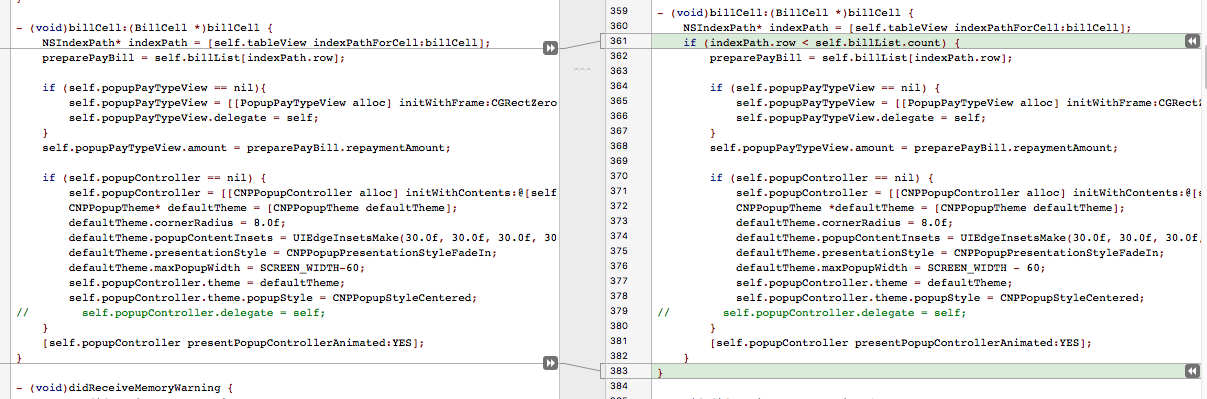Click the left pane's 'preparePayBill = self.billList[indexPath.row];' line
The width and height of the screenshot is (1207, 399).
193,58
